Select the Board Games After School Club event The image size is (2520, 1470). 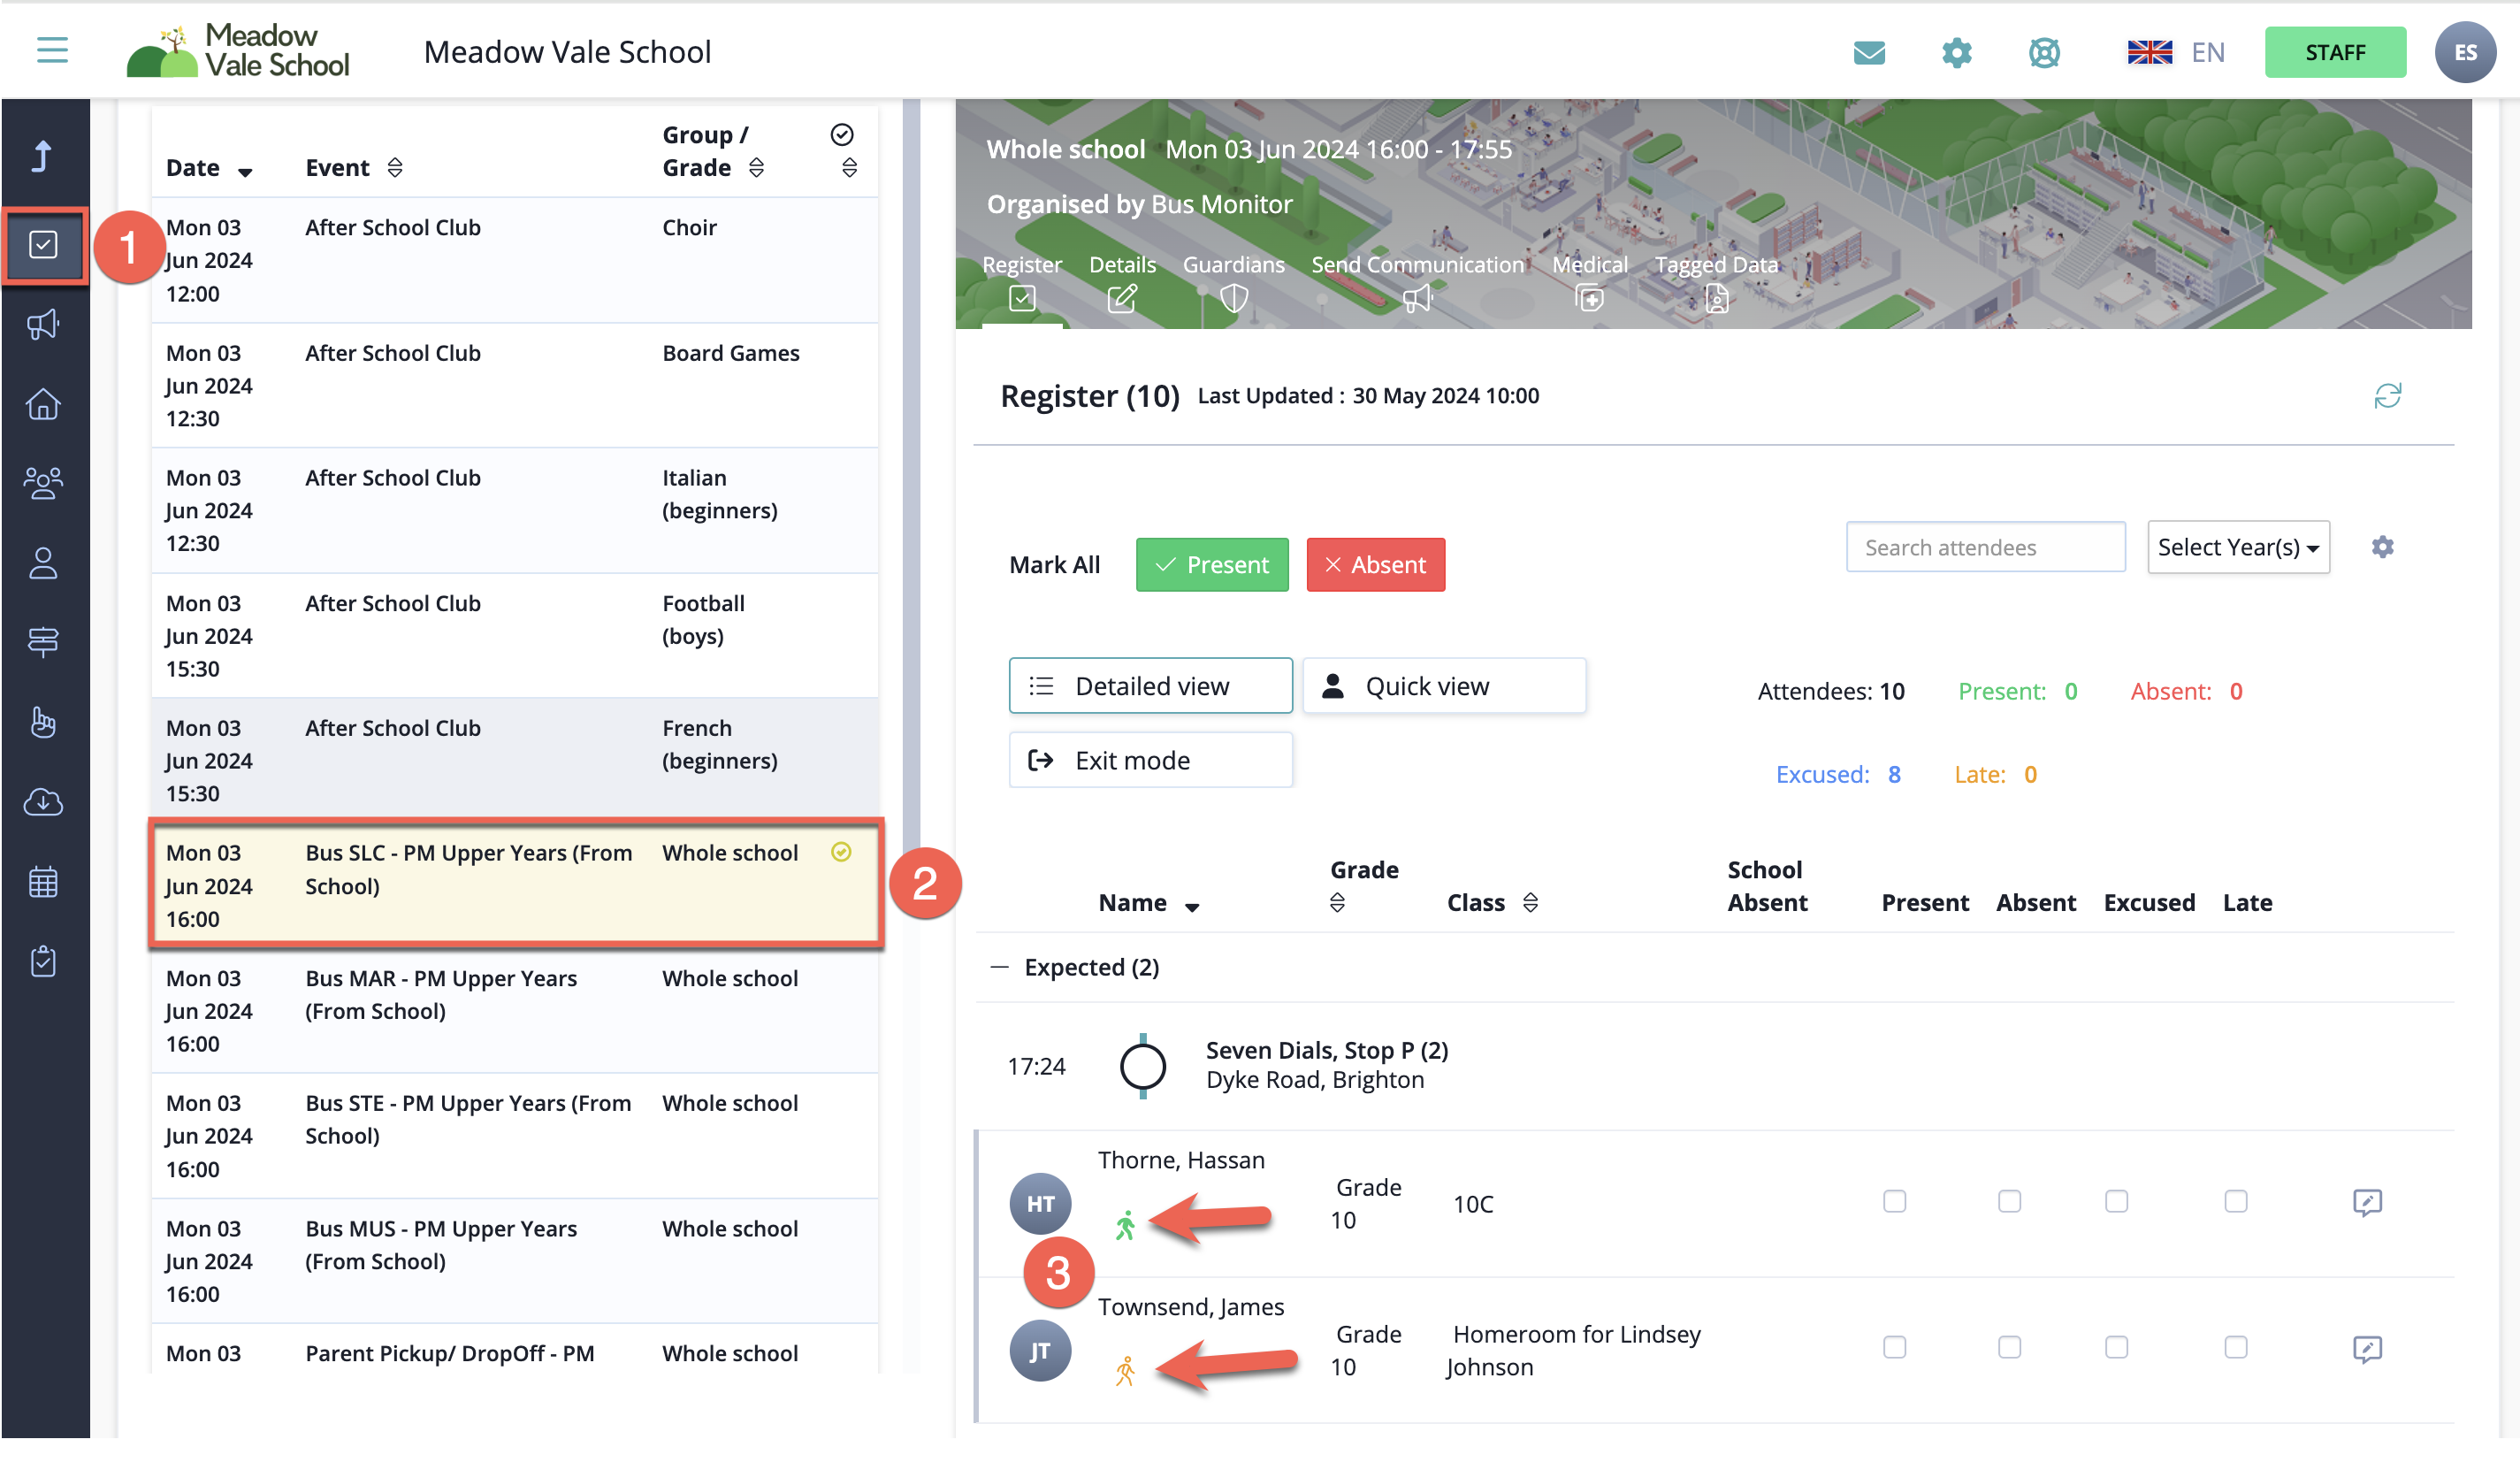click(515, 385)
